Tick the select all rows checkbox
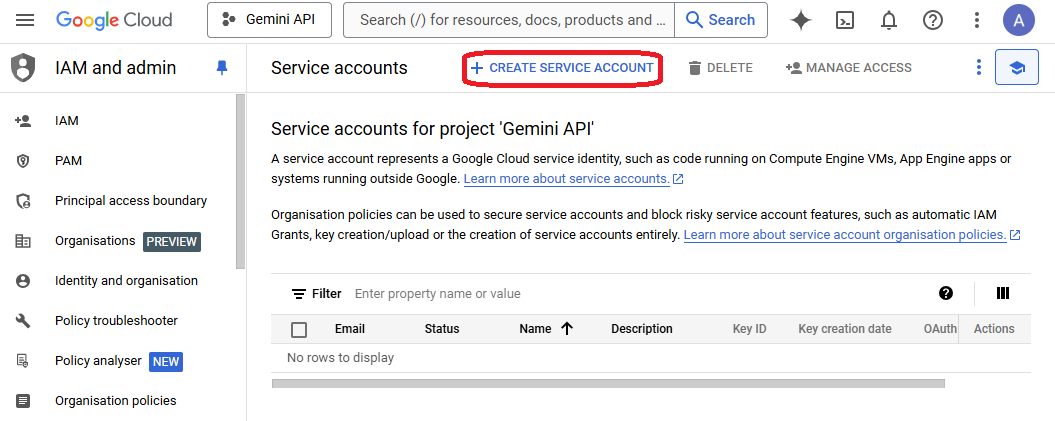The height and width of the screenshot is (421, 1055). [299, 329]
